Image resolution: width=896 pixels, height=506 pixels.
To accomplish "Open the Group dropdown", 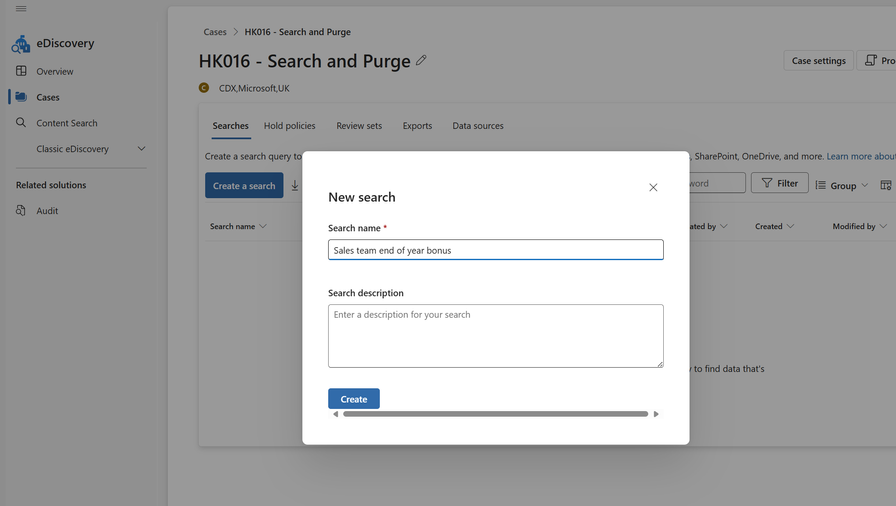I will (x=842, y=185).
